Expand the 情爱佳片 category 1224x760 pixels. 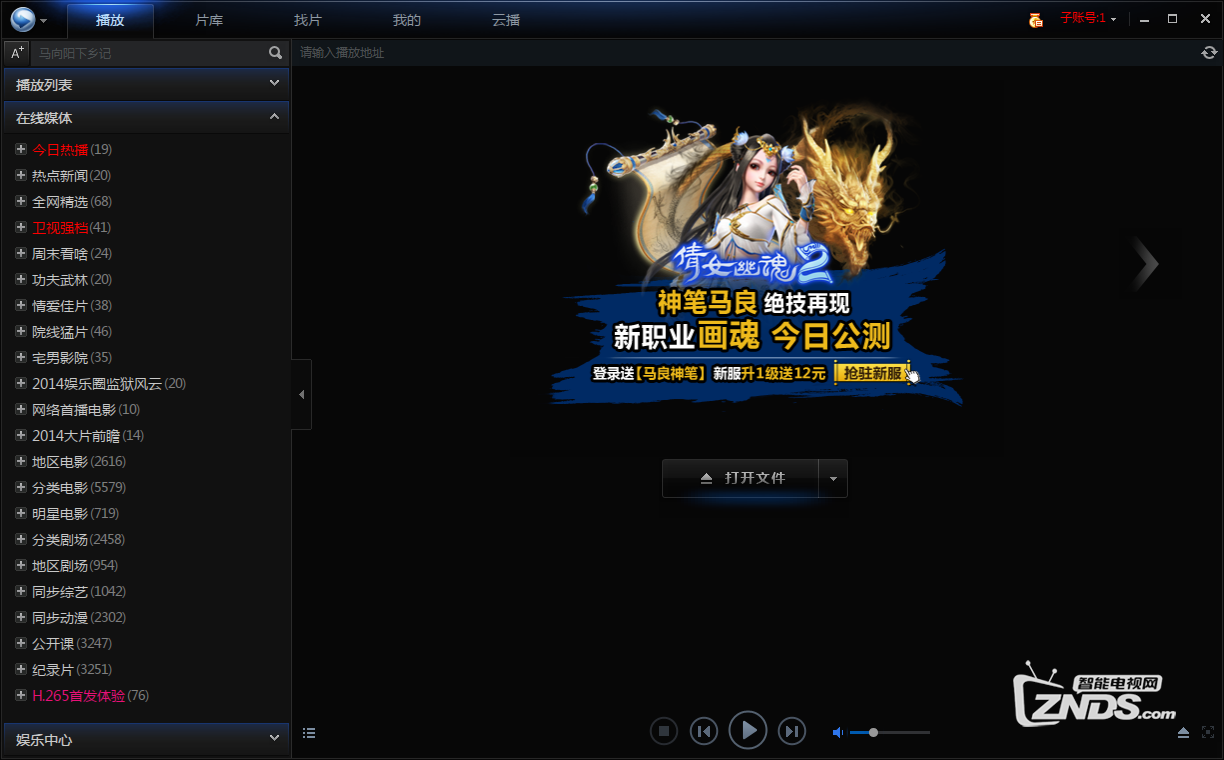pos(21,305)
